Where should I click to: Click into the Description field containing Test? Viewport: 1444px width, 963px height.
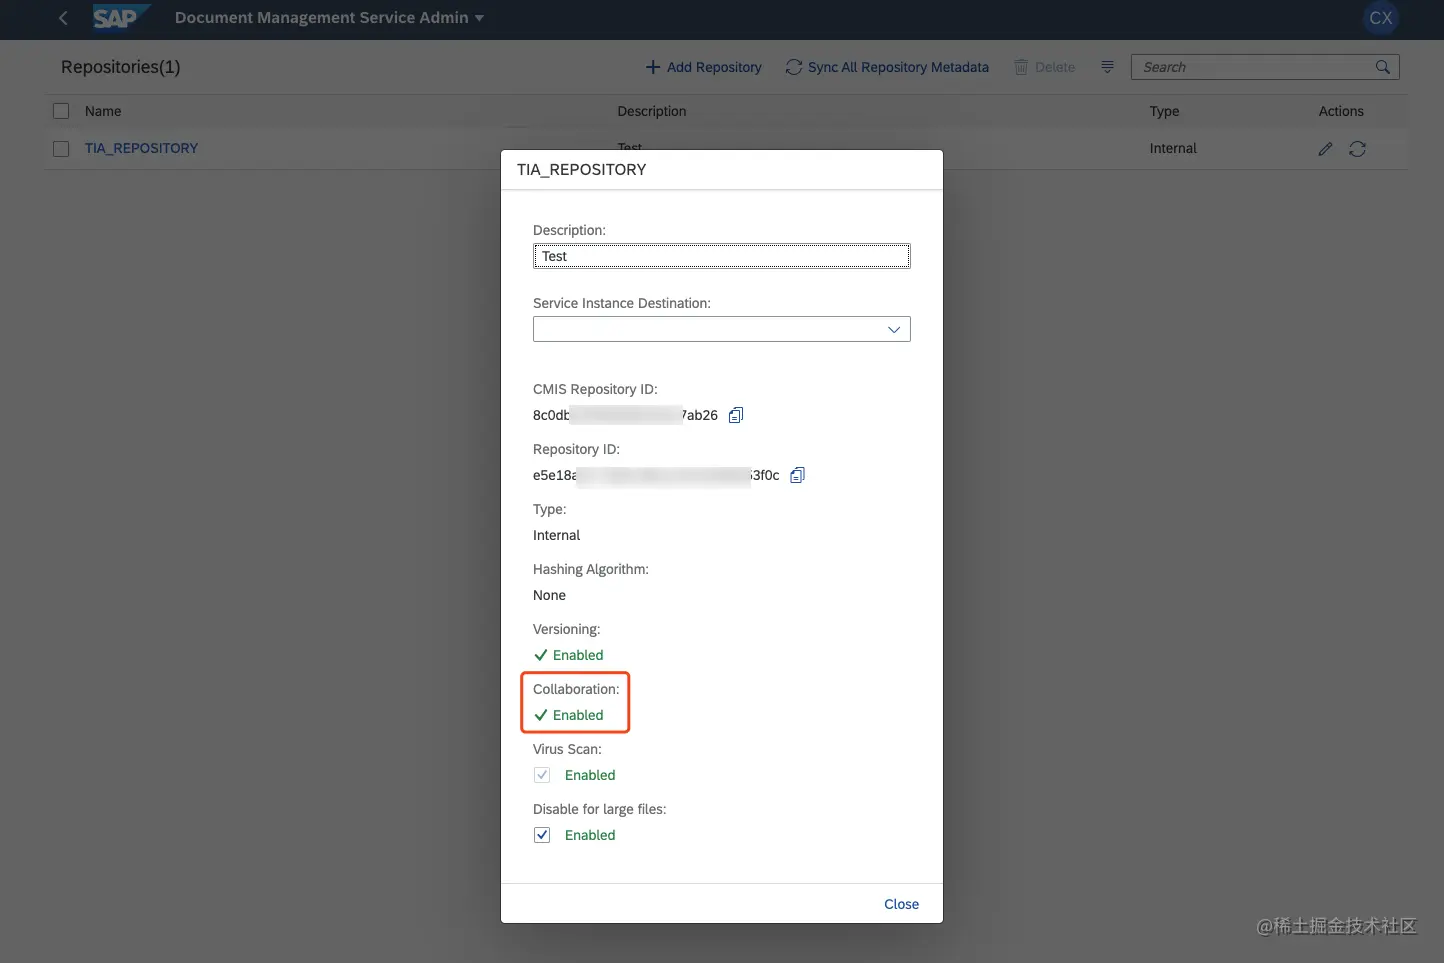pyautogui.click(x=722, y=256)
